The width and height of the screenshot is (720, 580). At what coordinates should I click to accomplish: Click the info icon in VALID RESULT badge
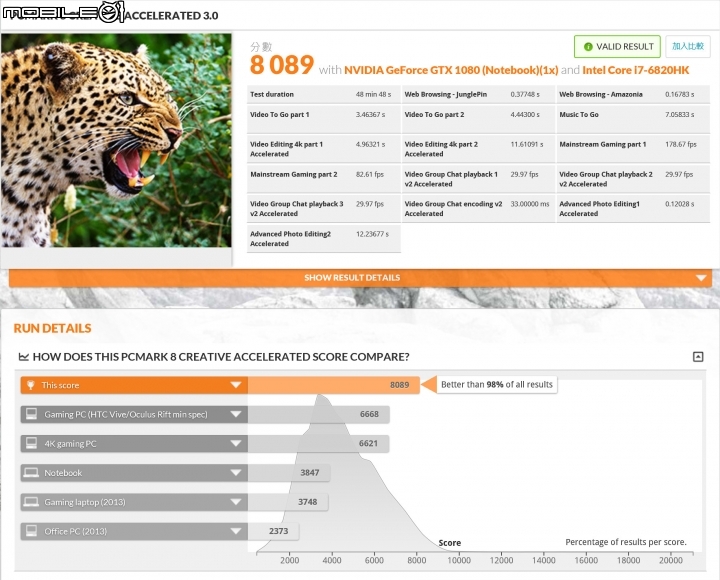tap(588, 46)
